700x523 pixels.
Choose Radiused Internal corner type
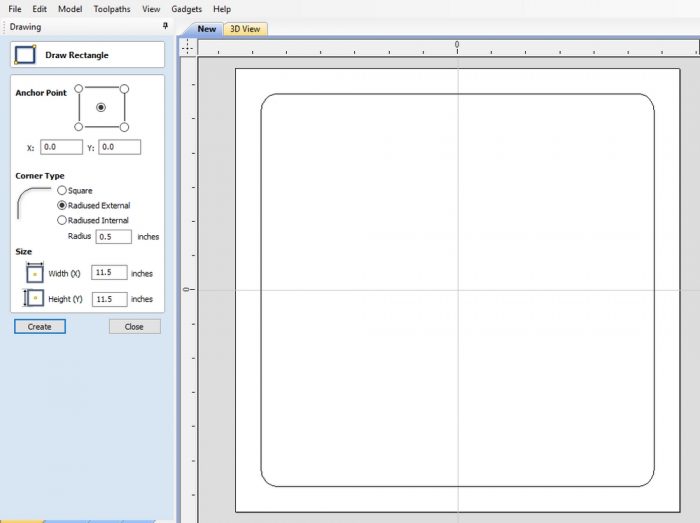click(x=62, y=220)
